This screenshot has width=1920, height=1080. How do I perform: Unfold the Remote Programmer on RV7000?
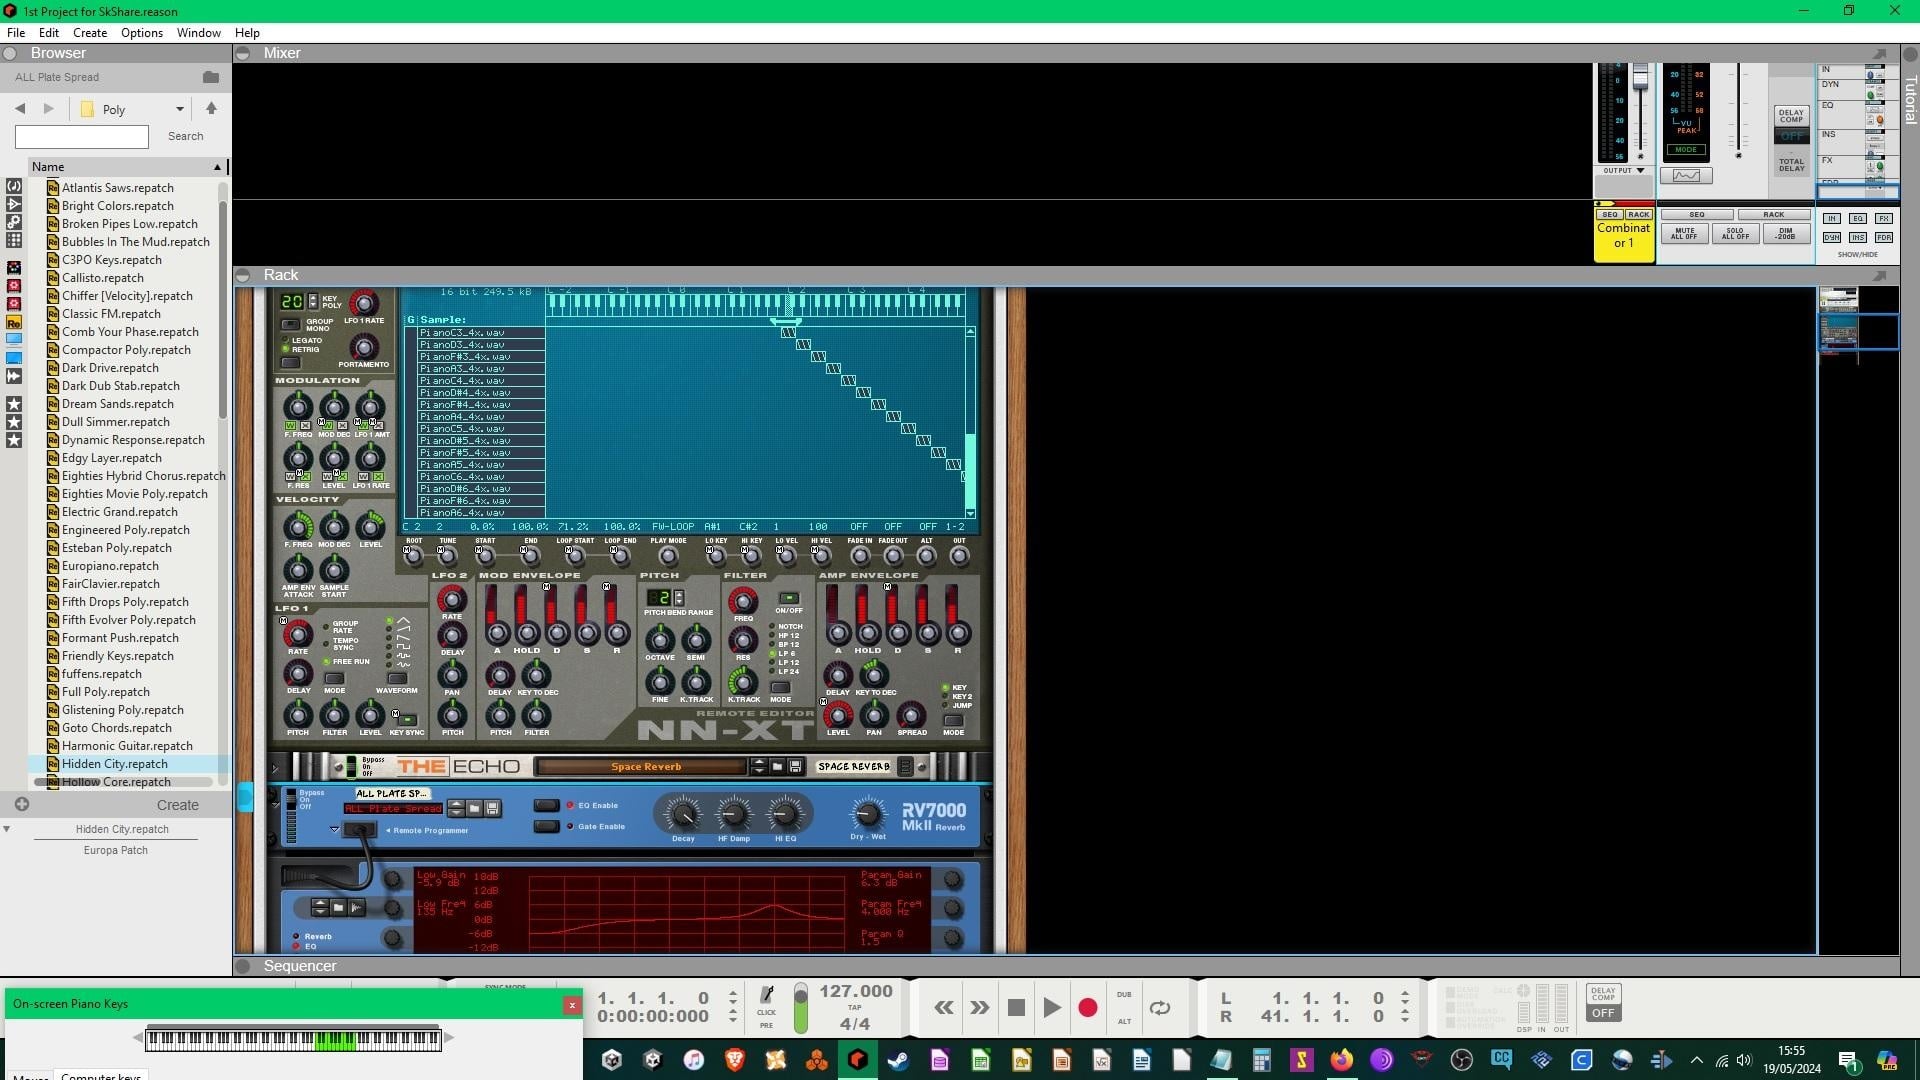coord(334,829)
